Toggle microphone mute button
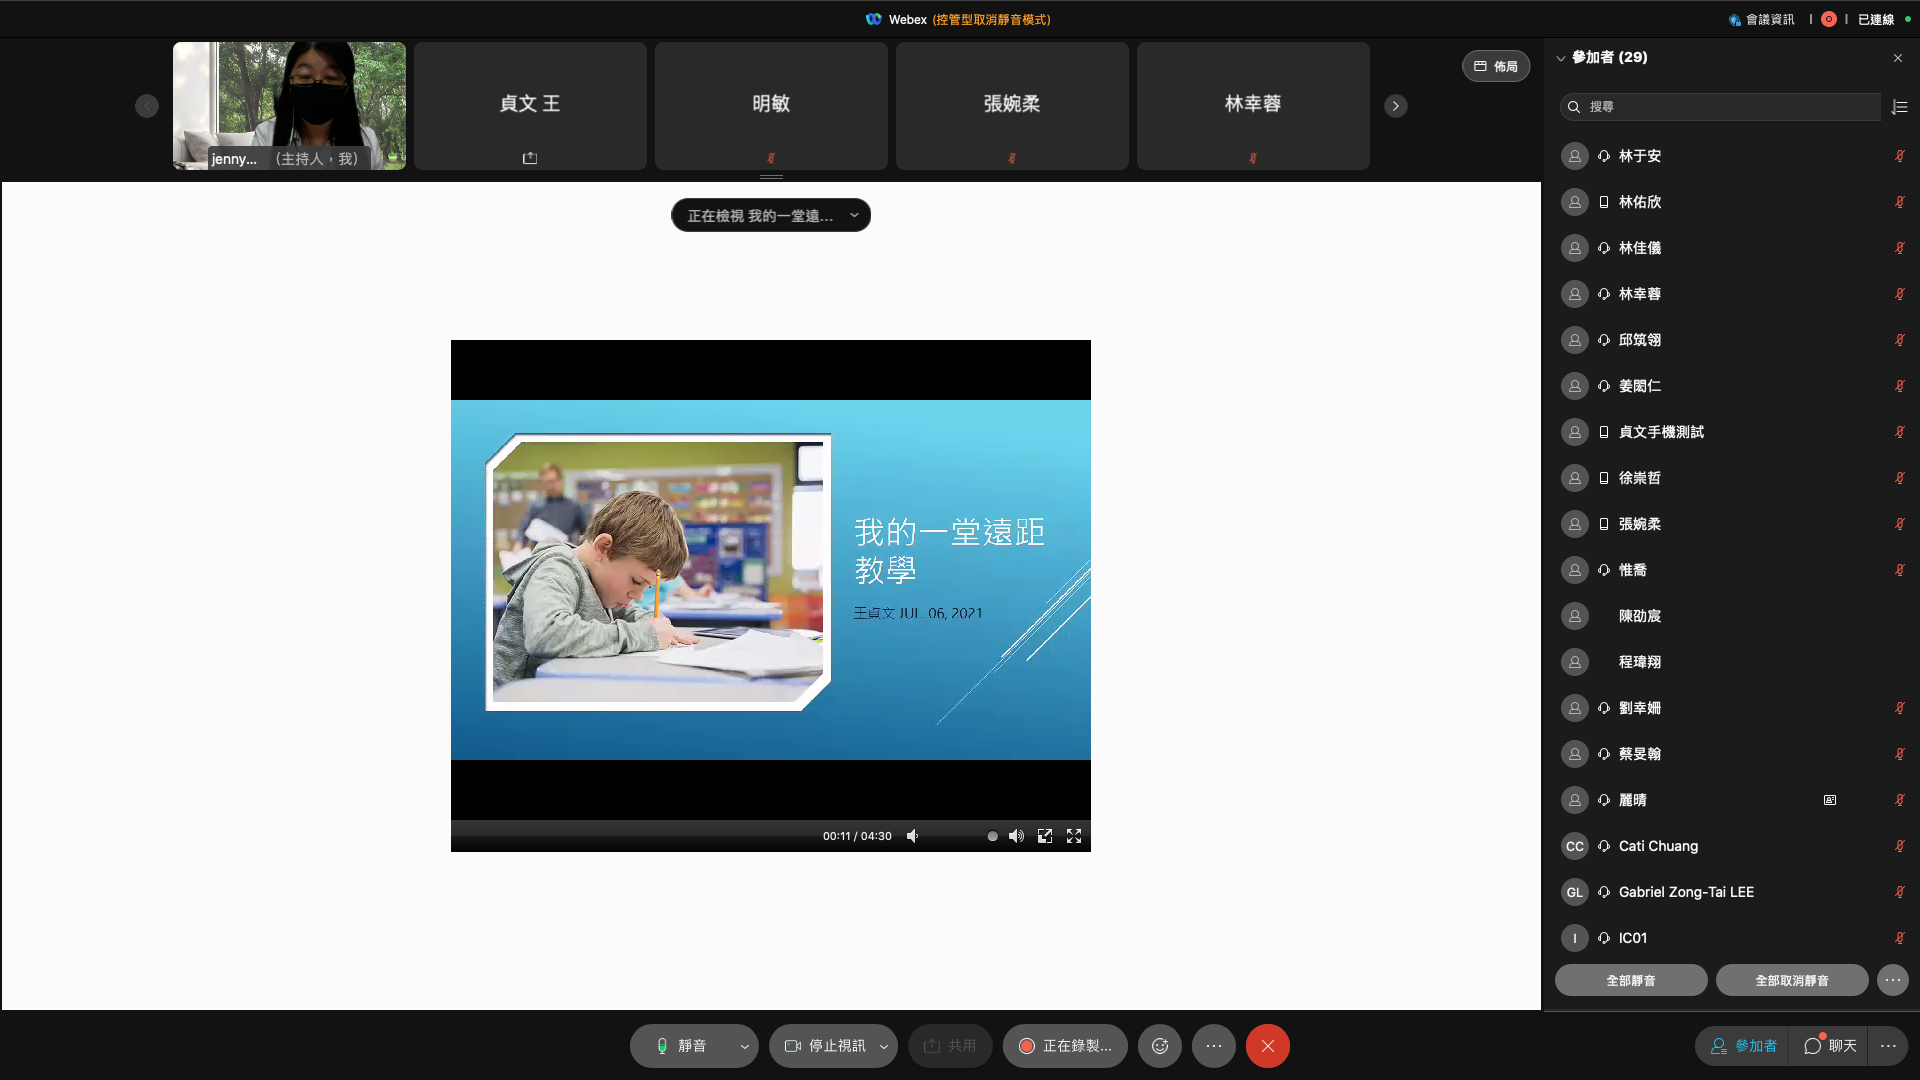Screen dimensions: 1920x1080 (x=682, y=1046)
